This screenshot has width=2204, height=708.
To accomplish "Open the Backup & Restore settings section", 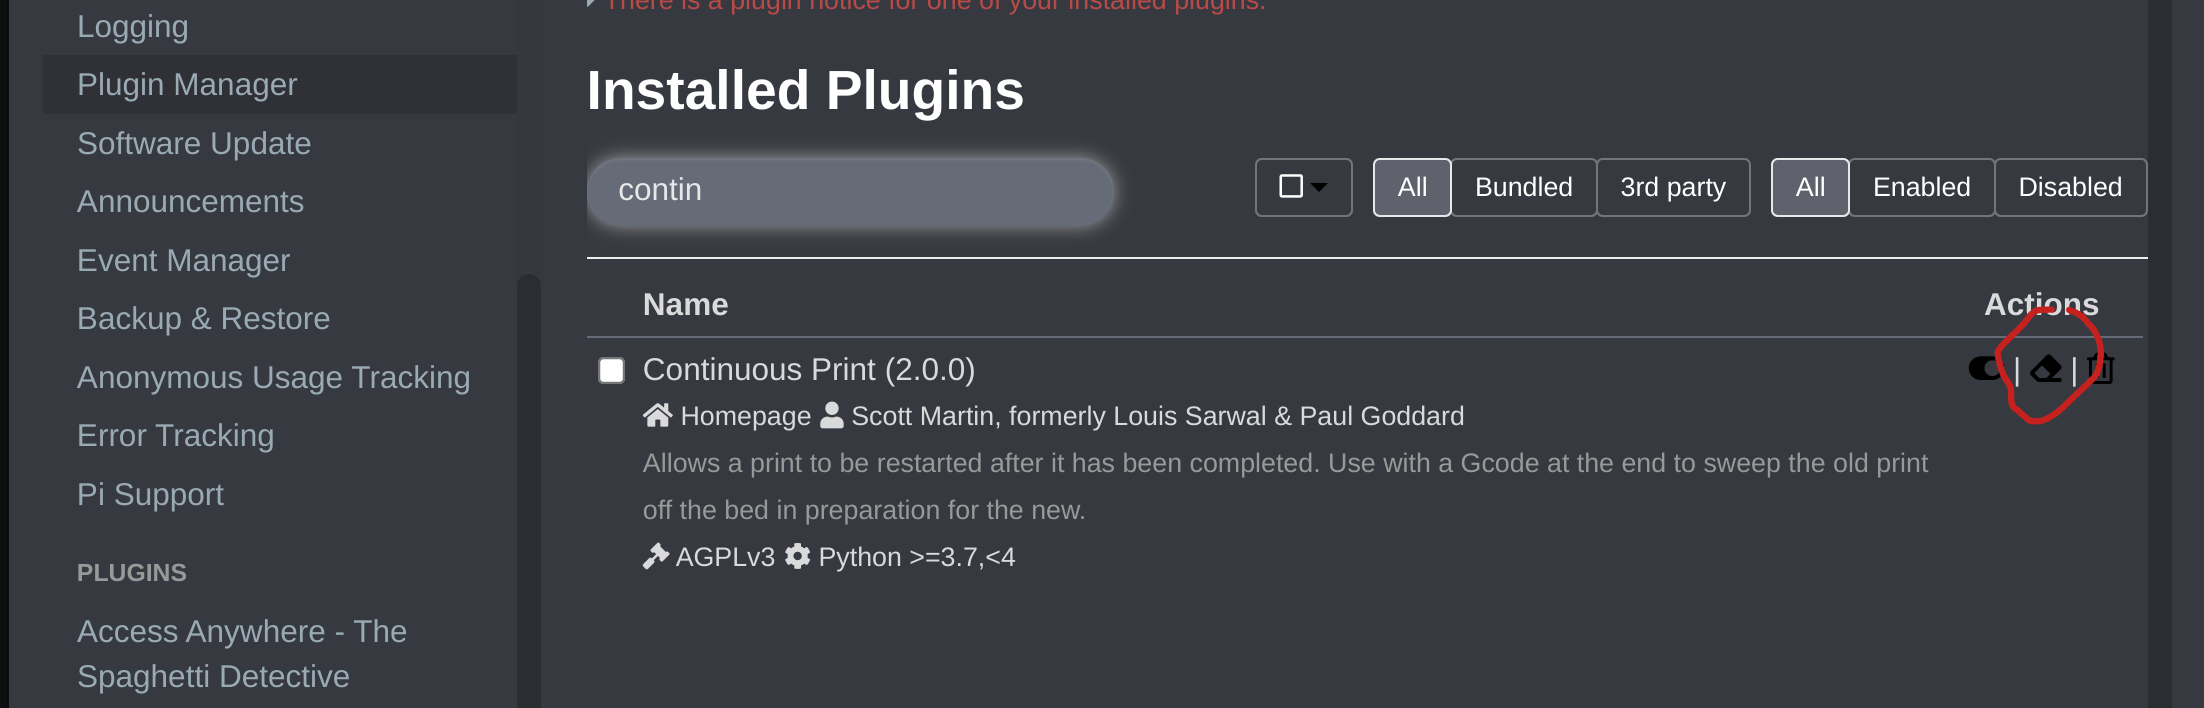I will [204, 317].
